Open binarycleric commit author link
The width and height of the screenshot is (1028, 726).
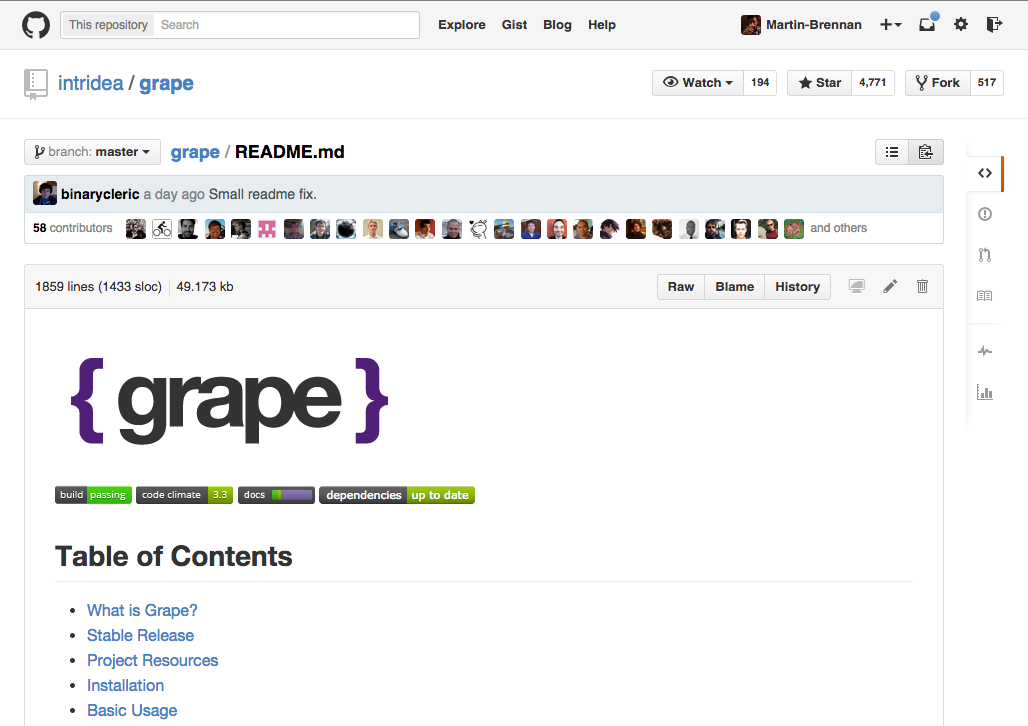click(x=100, y=194)
